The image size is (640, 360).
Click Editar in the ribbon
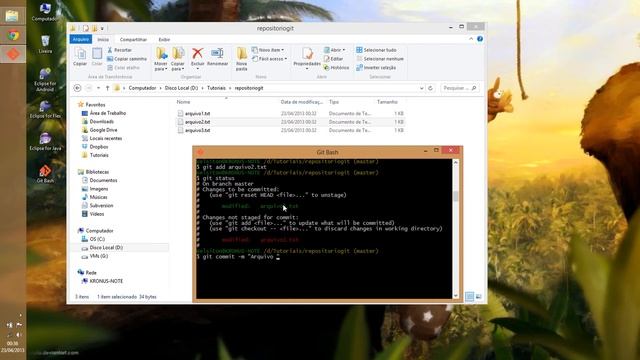click(x=333, y=59)
